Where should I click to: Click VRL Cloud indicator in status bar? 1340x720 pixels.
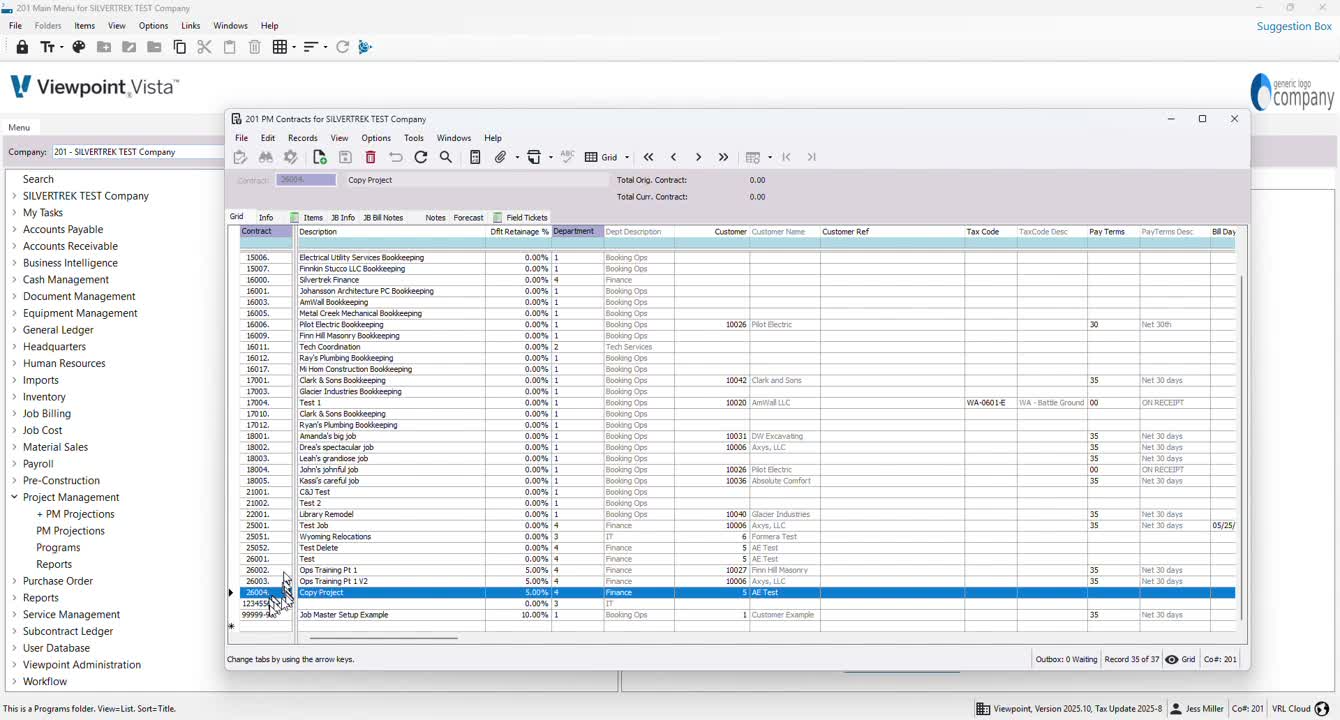click(x=1301, y=709)
